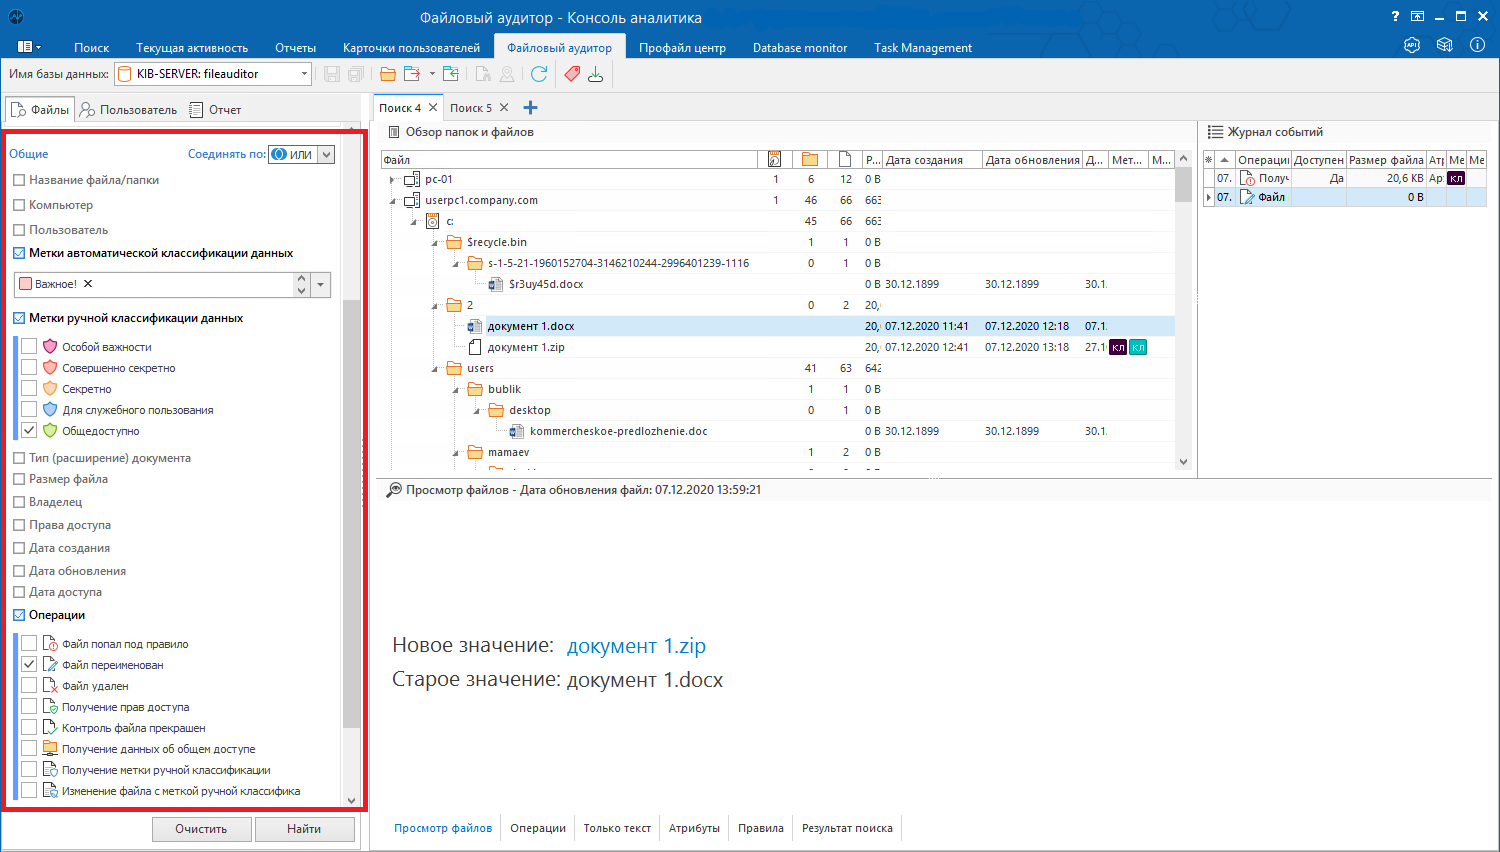Close the Поиск 4 tab

click(x=433, y=108)
